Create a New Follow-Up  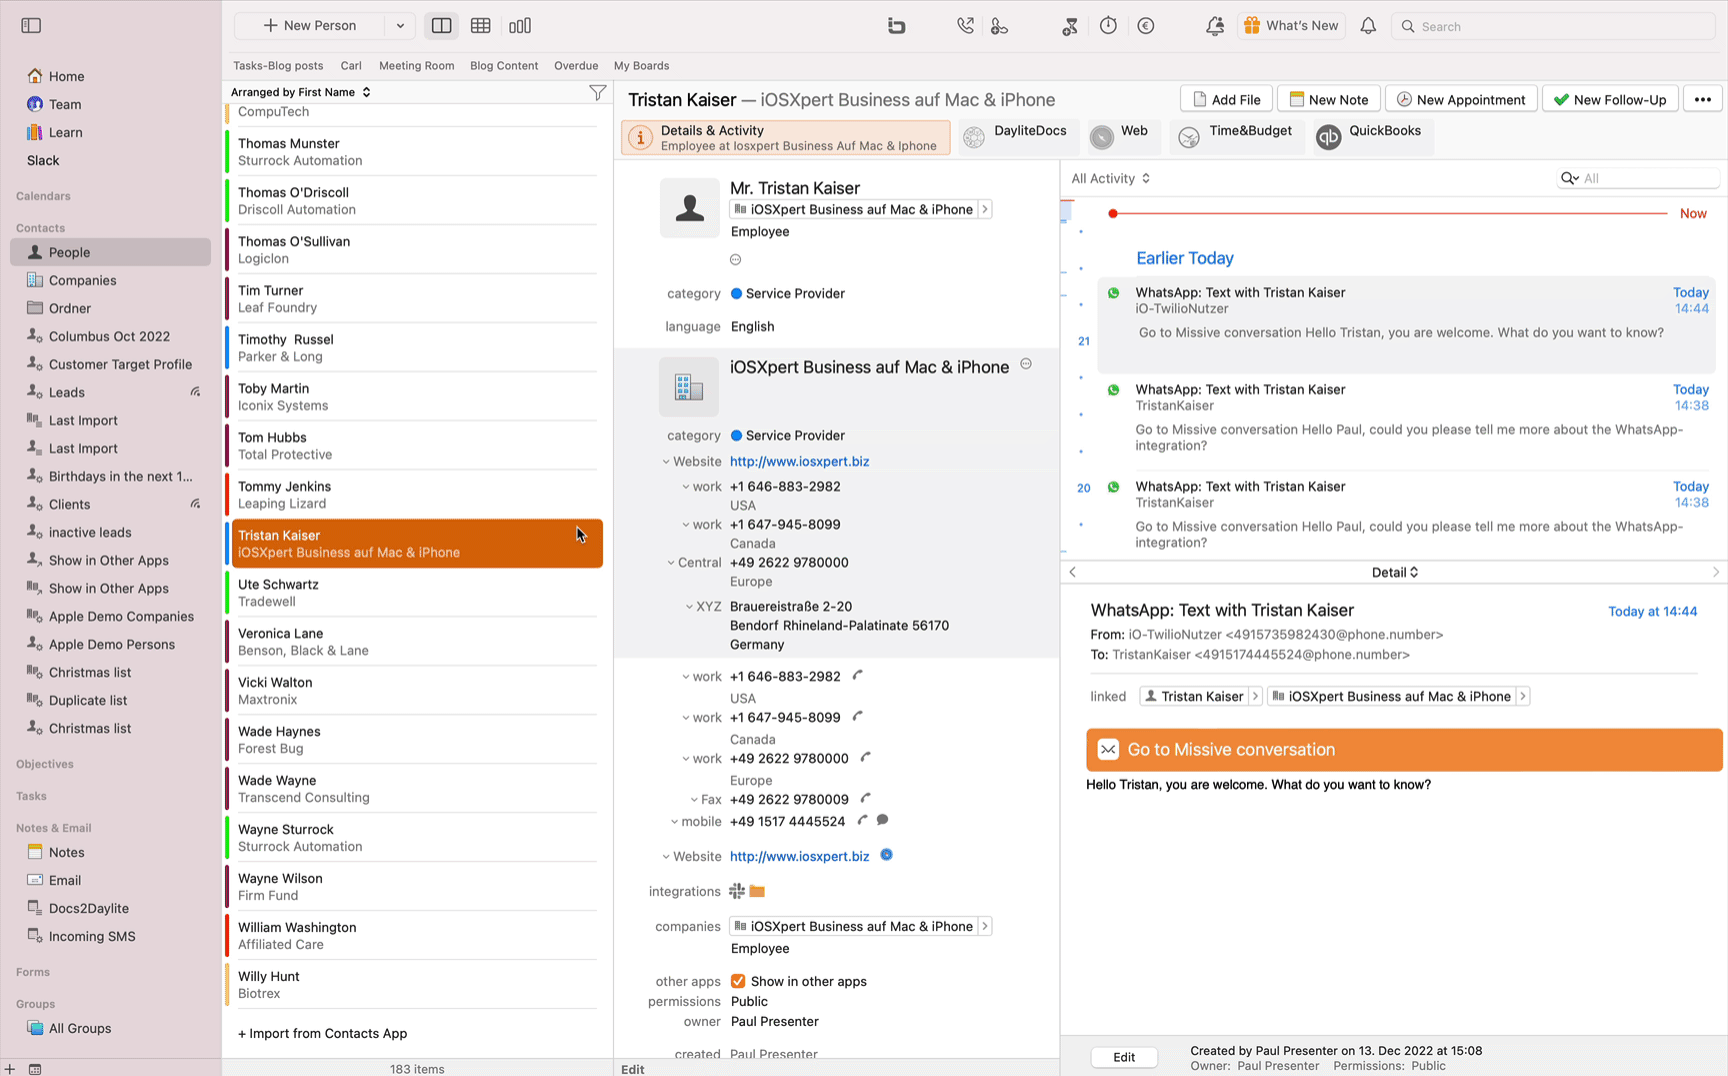(1610, 99)
